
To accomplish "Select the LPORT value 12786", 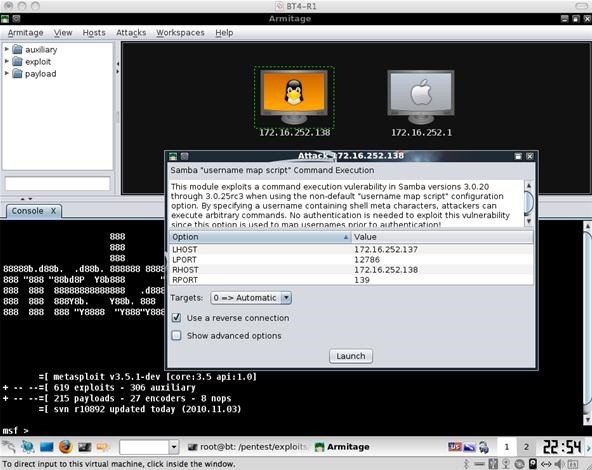I will pos(367,260).
